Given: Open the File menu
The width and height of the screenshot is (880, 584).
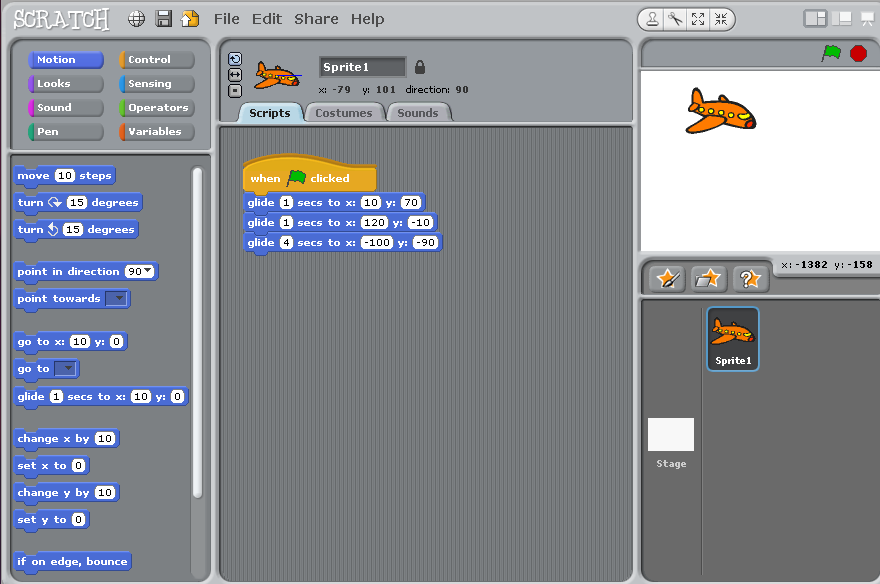Looking at the screenshot, I should pos(226,19).
